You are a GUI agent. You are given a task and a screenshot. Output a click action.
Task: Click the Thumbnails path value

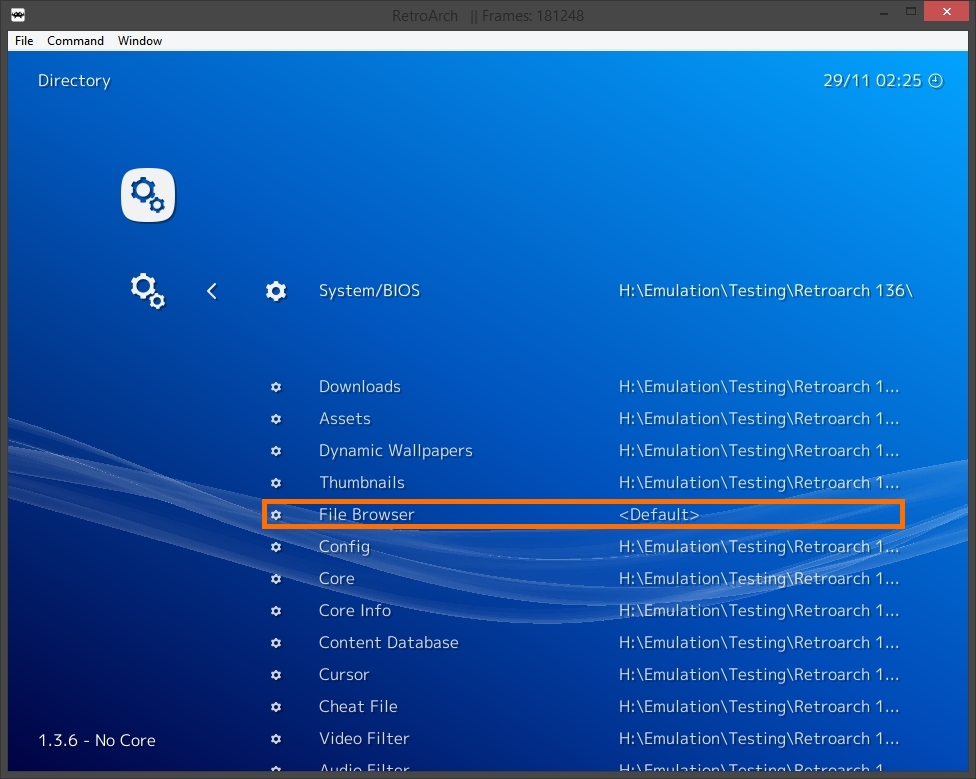[759, 483]
